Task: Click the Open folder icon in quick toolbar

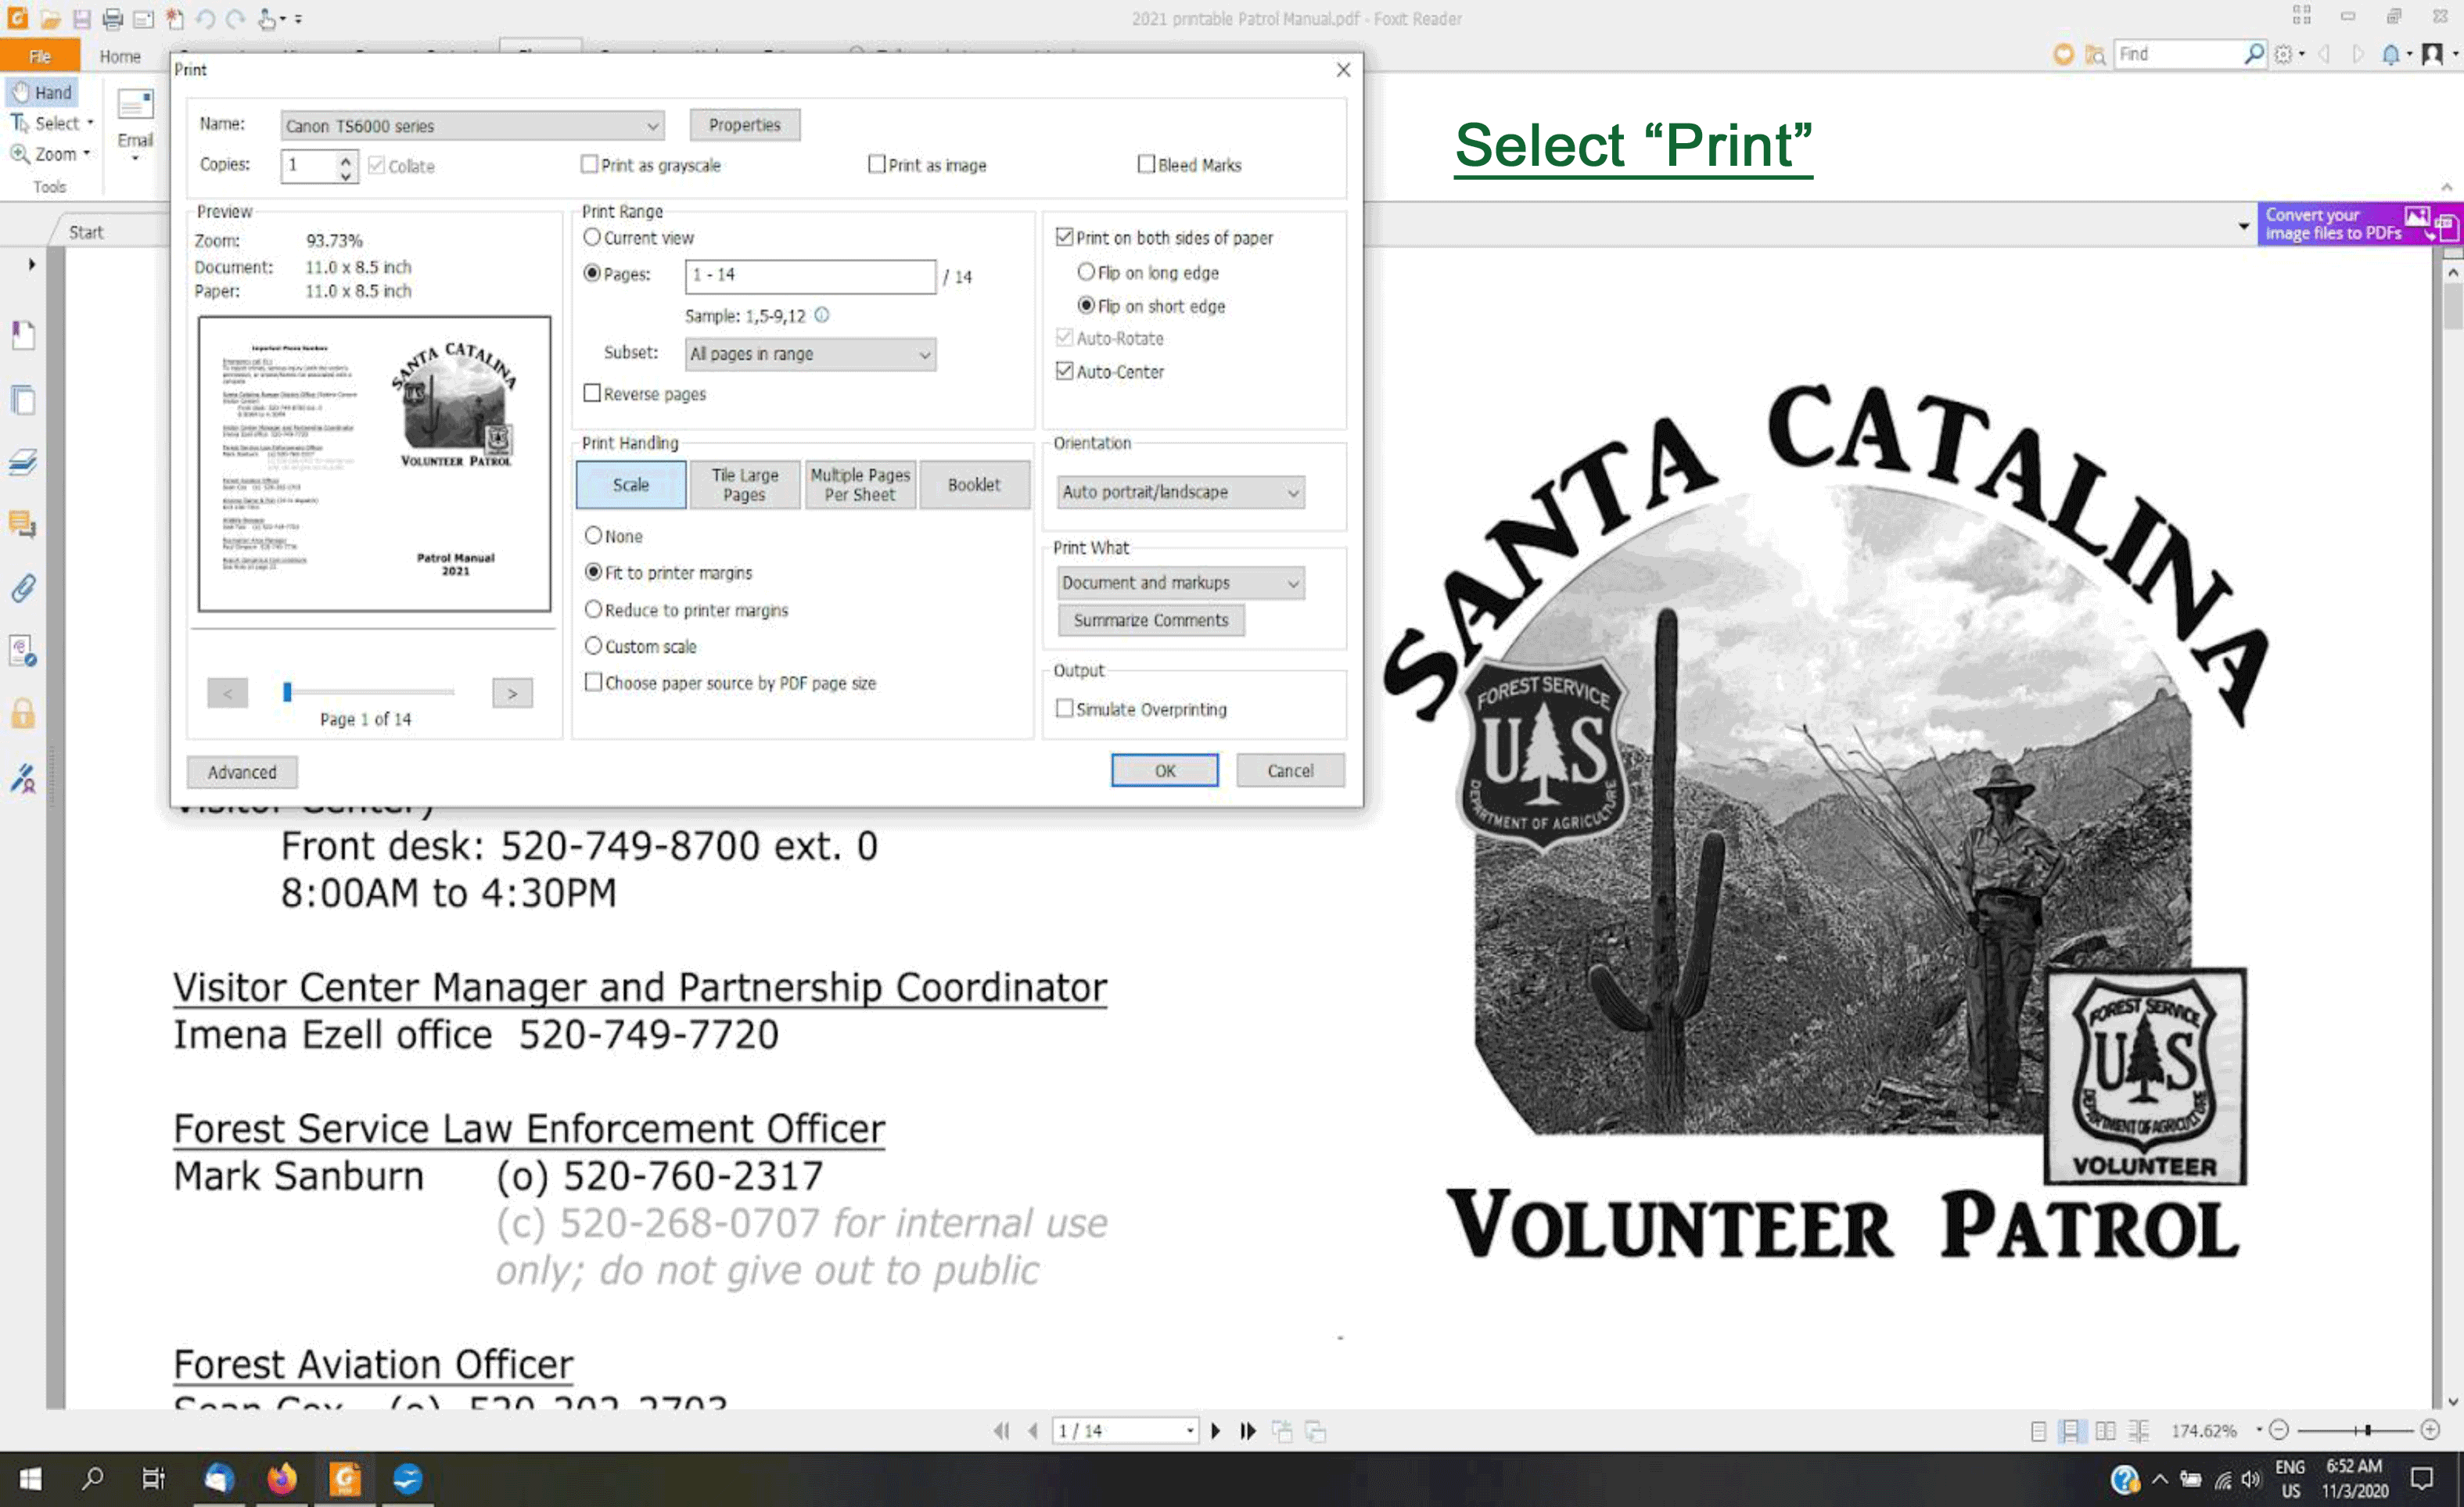Action: click(x=50, y=18)
